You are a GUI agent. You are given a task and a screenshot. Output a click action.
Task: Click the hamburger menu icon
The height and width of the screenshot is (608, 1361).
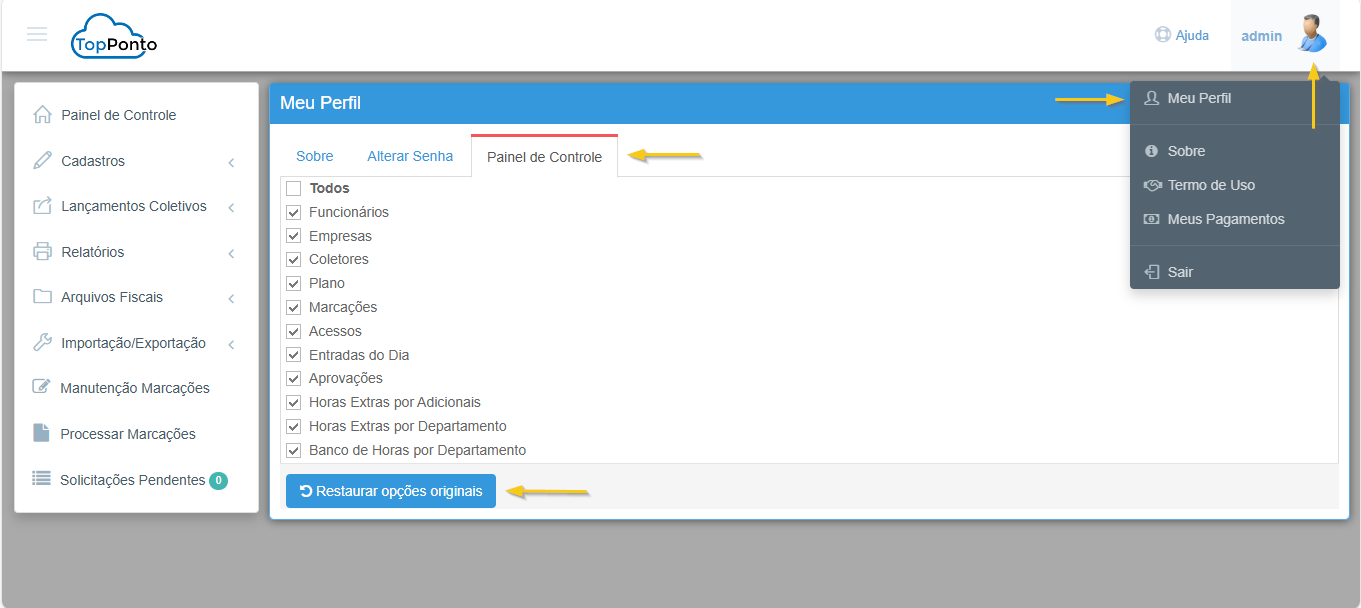37,35
